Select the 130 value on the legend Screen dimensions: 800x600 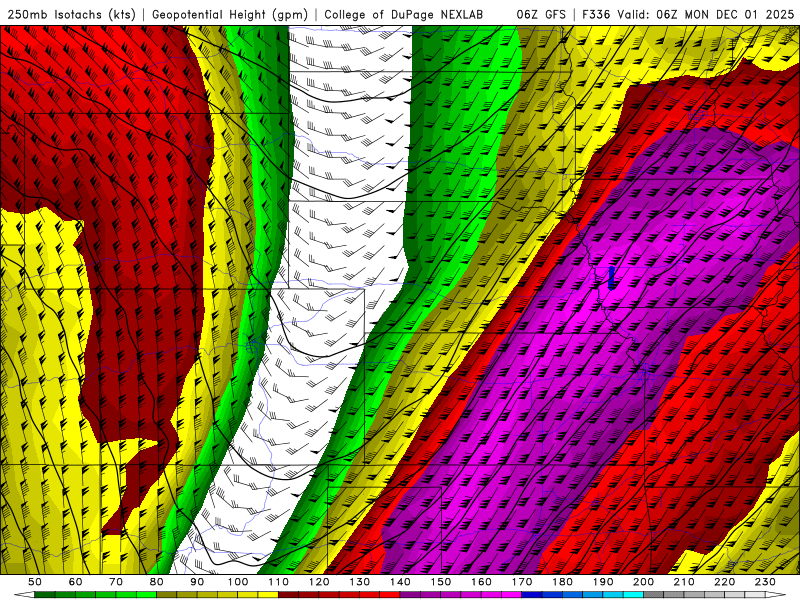click(360, 582)
